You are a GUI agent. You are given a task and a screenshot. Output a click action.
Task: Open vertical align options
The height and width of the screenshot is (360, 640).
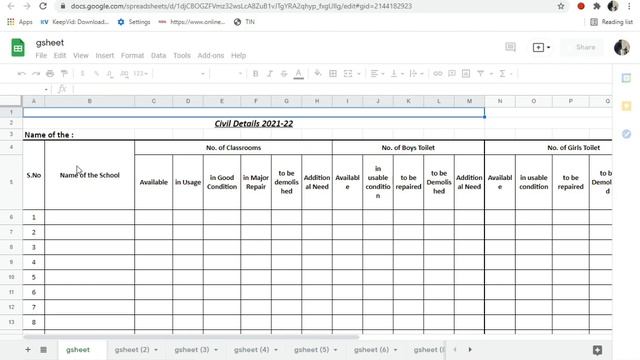[397, 73]
